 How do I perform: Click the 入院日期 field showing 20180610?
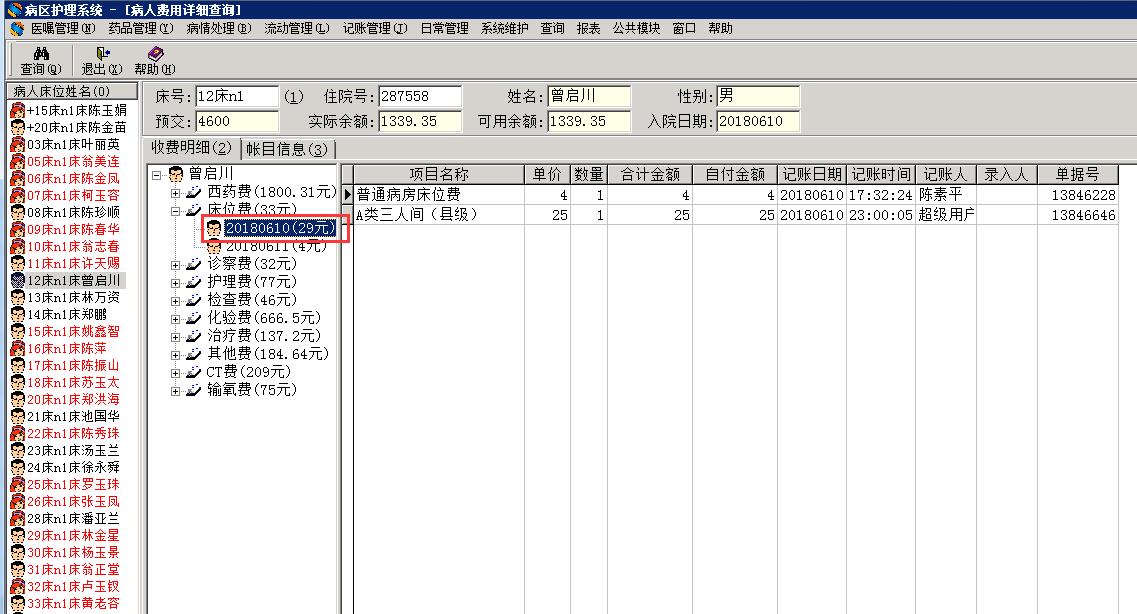tap(758, 121)
